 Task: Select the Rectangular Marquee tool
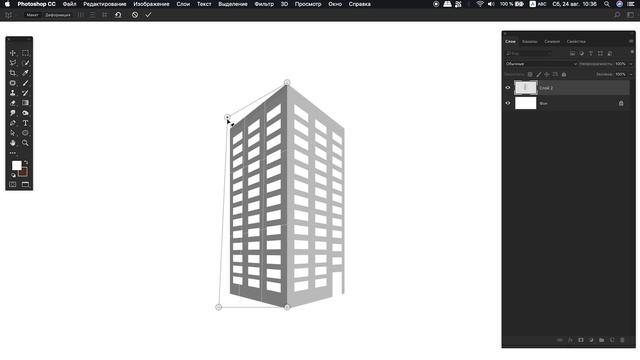(25, 53)
